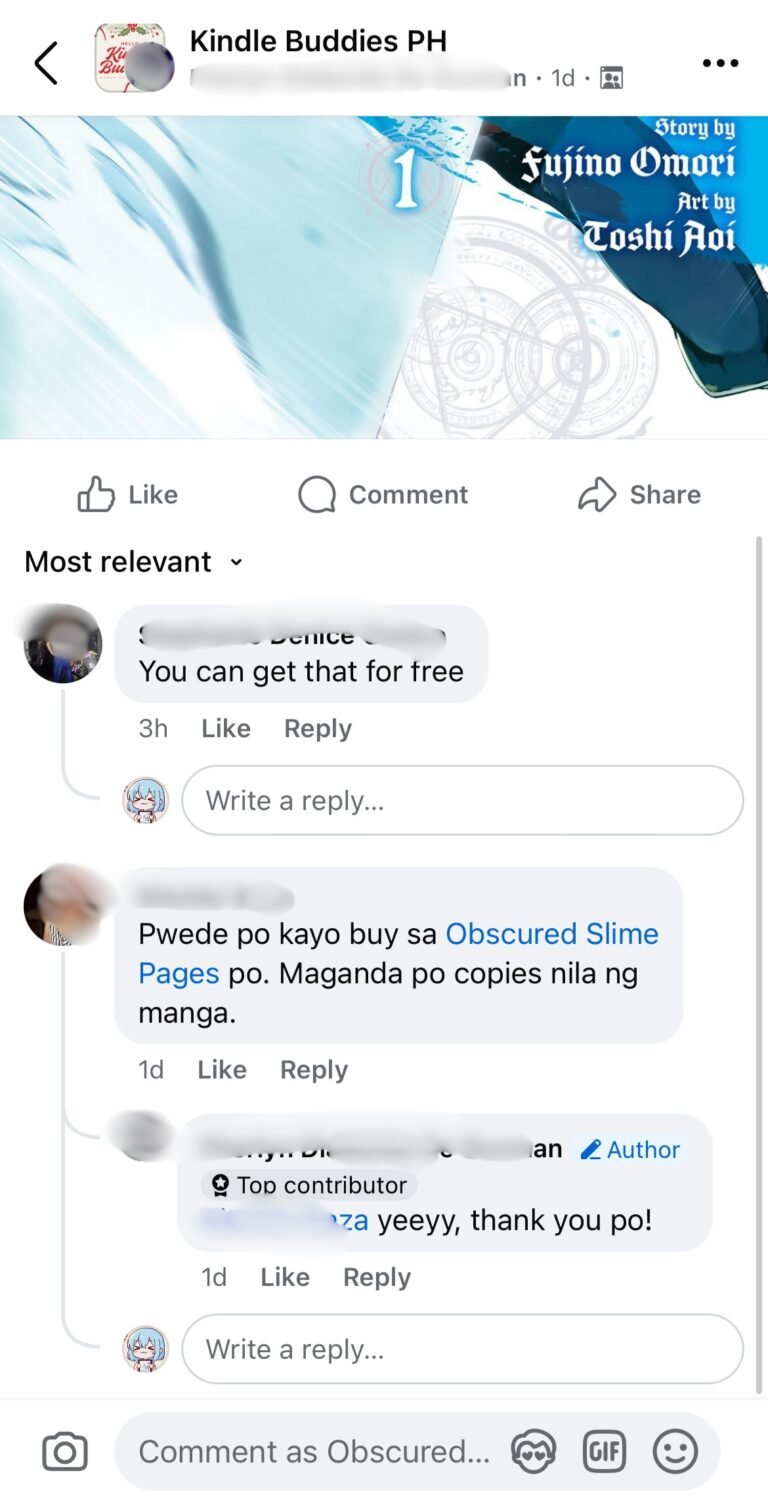Like the 'Pwede po kayo buy' comment
Image resolution: width=768 pixels, height=1511 pixels.
(x=222, y=1070)
